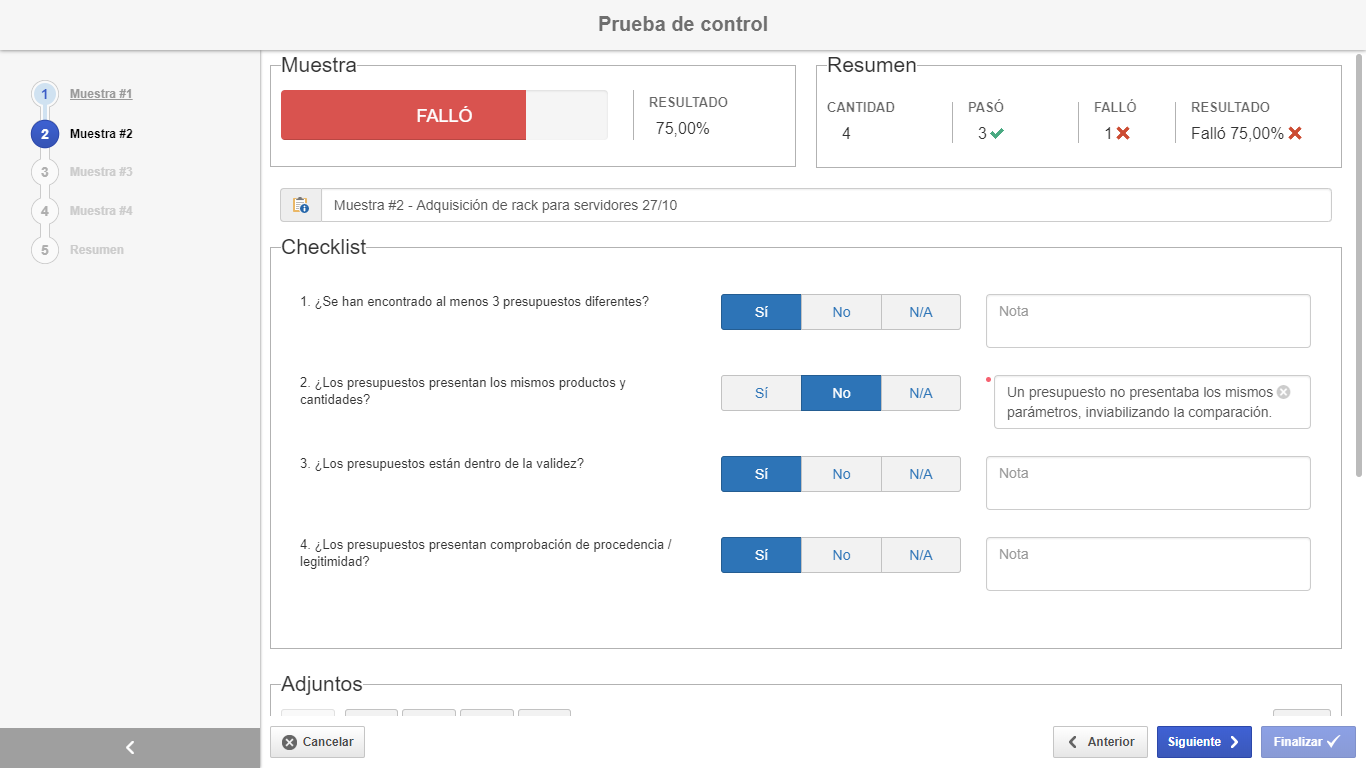Clear the note on question 2
The height and width of the screenshot is (768, 1366).
pyautogui.click(x=1284, y=392)
